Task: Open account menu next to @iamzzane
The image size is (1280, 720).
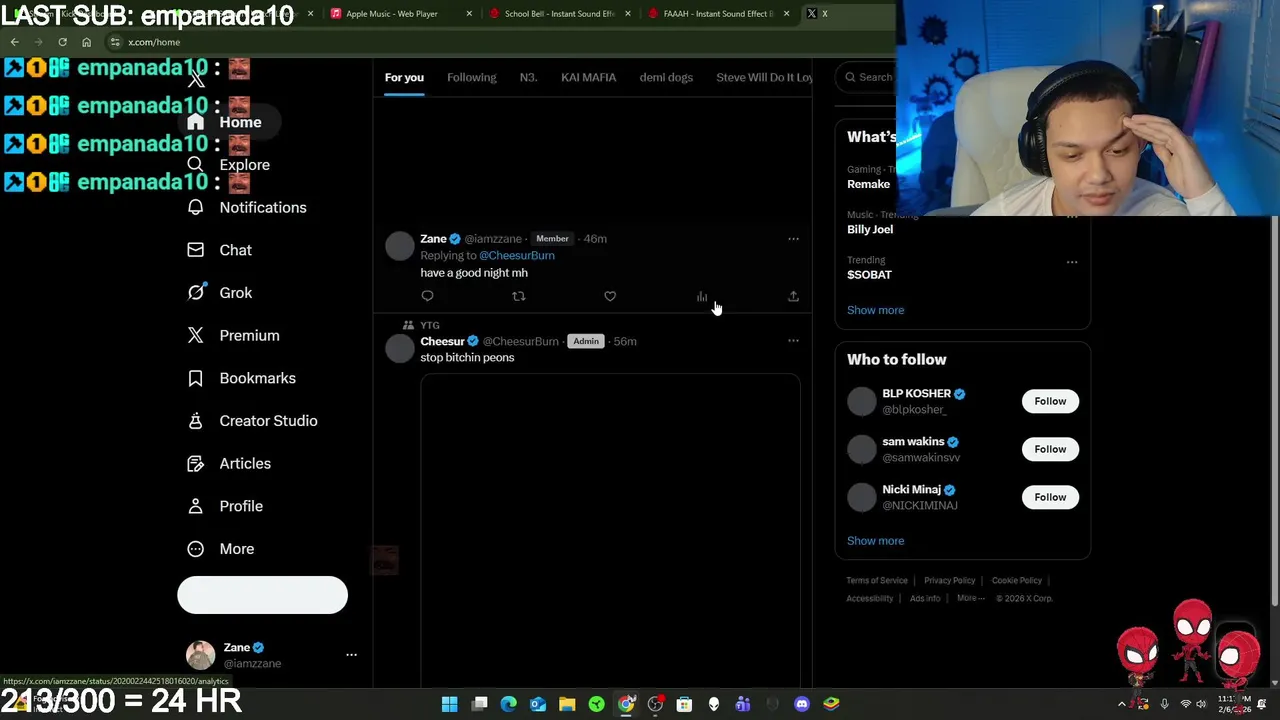Action: [351, 655]
